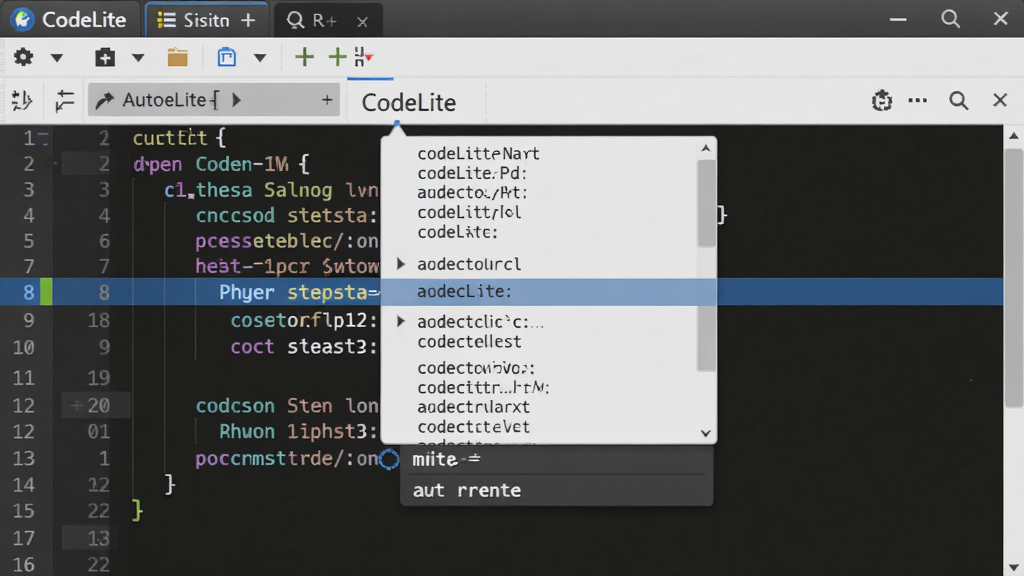The height and width of the screenshot is (576, 1024).
Task: Click the indent lines icon in second toolbar
Action: (64, 101)
